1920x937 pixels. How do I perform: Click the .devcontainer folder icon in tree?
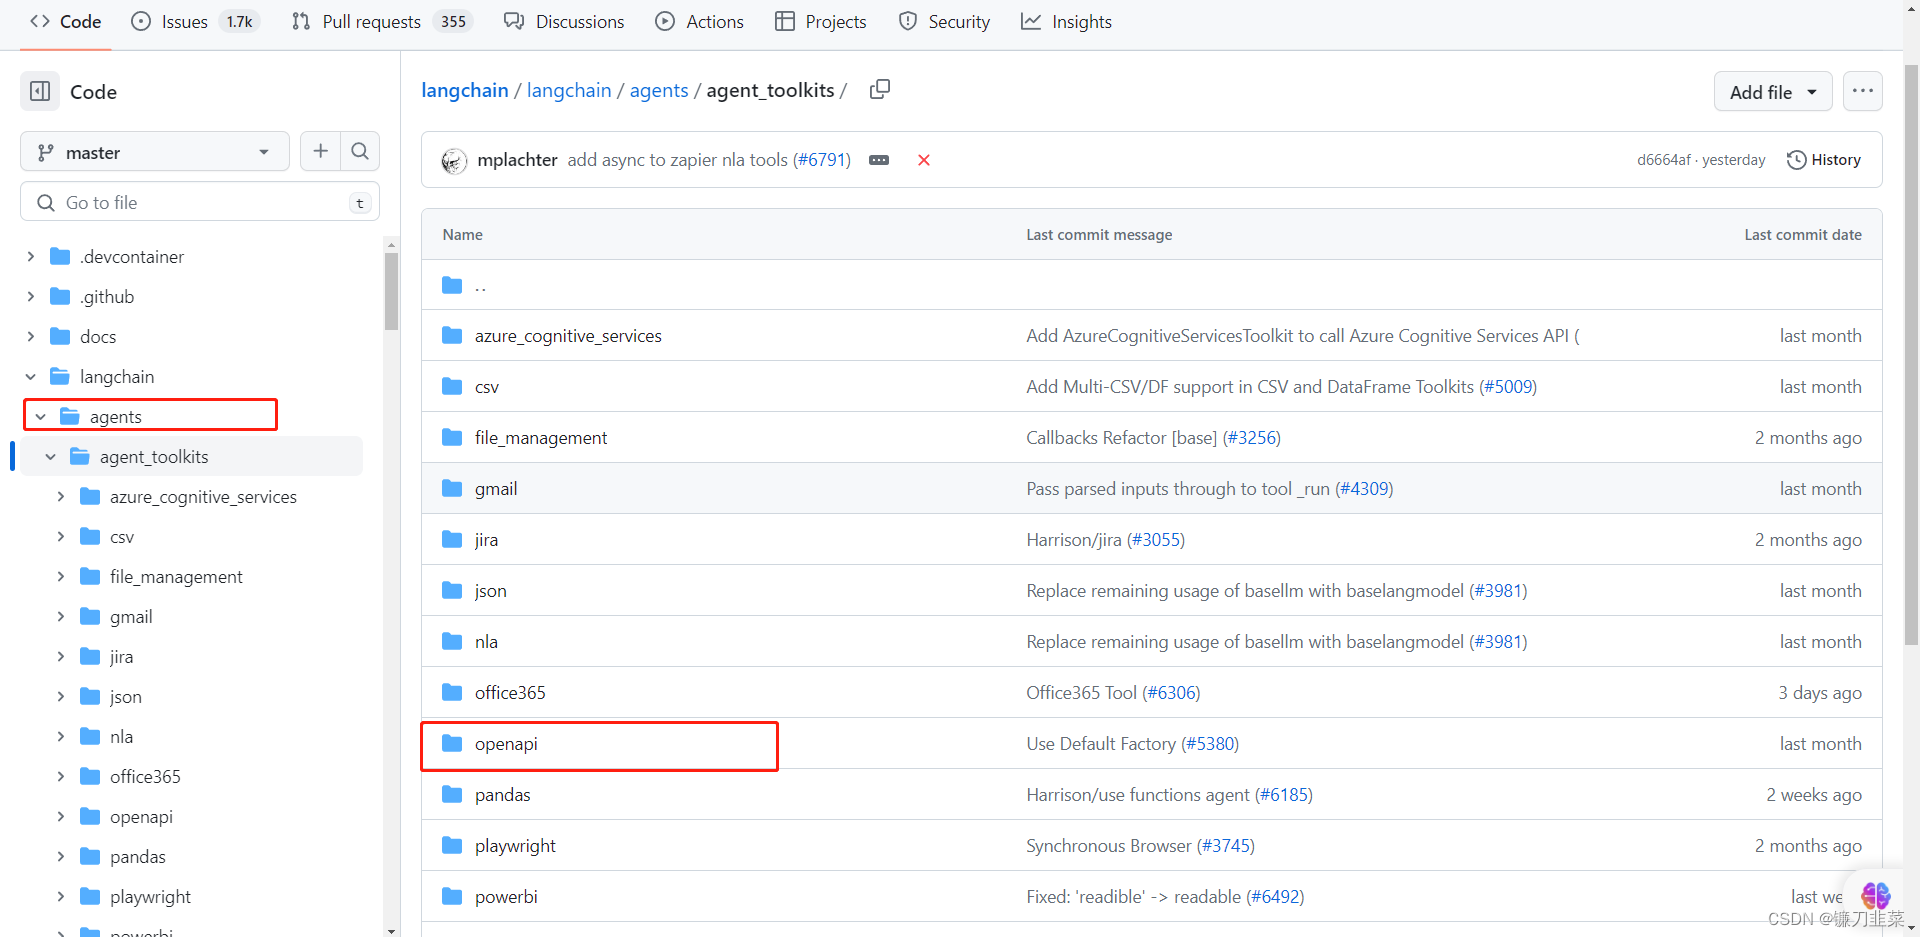click(x=60, y=256)
